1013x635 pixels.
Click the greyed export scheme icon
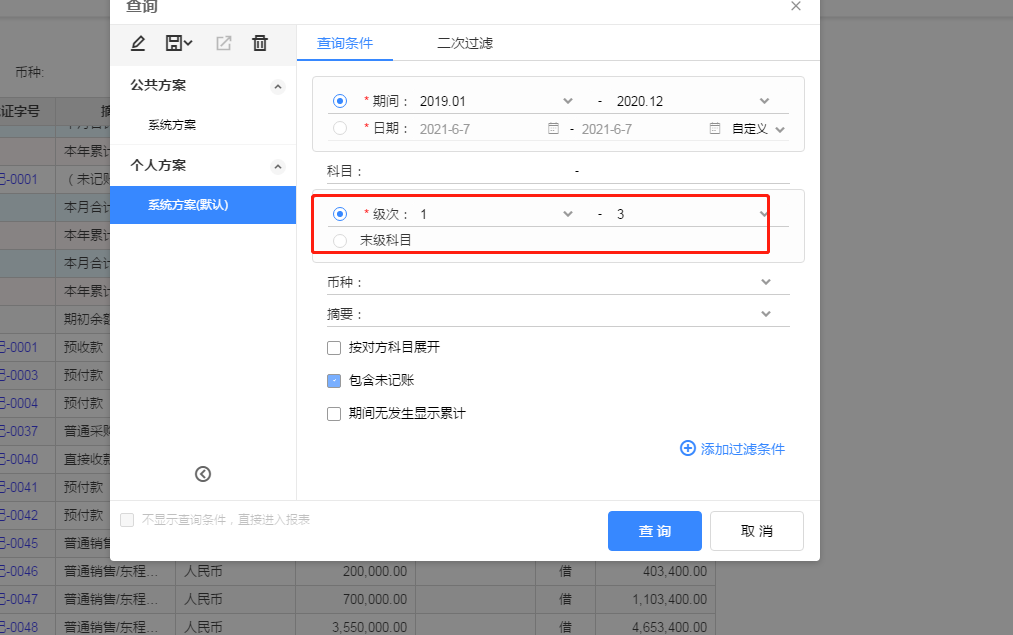point(224,43)
